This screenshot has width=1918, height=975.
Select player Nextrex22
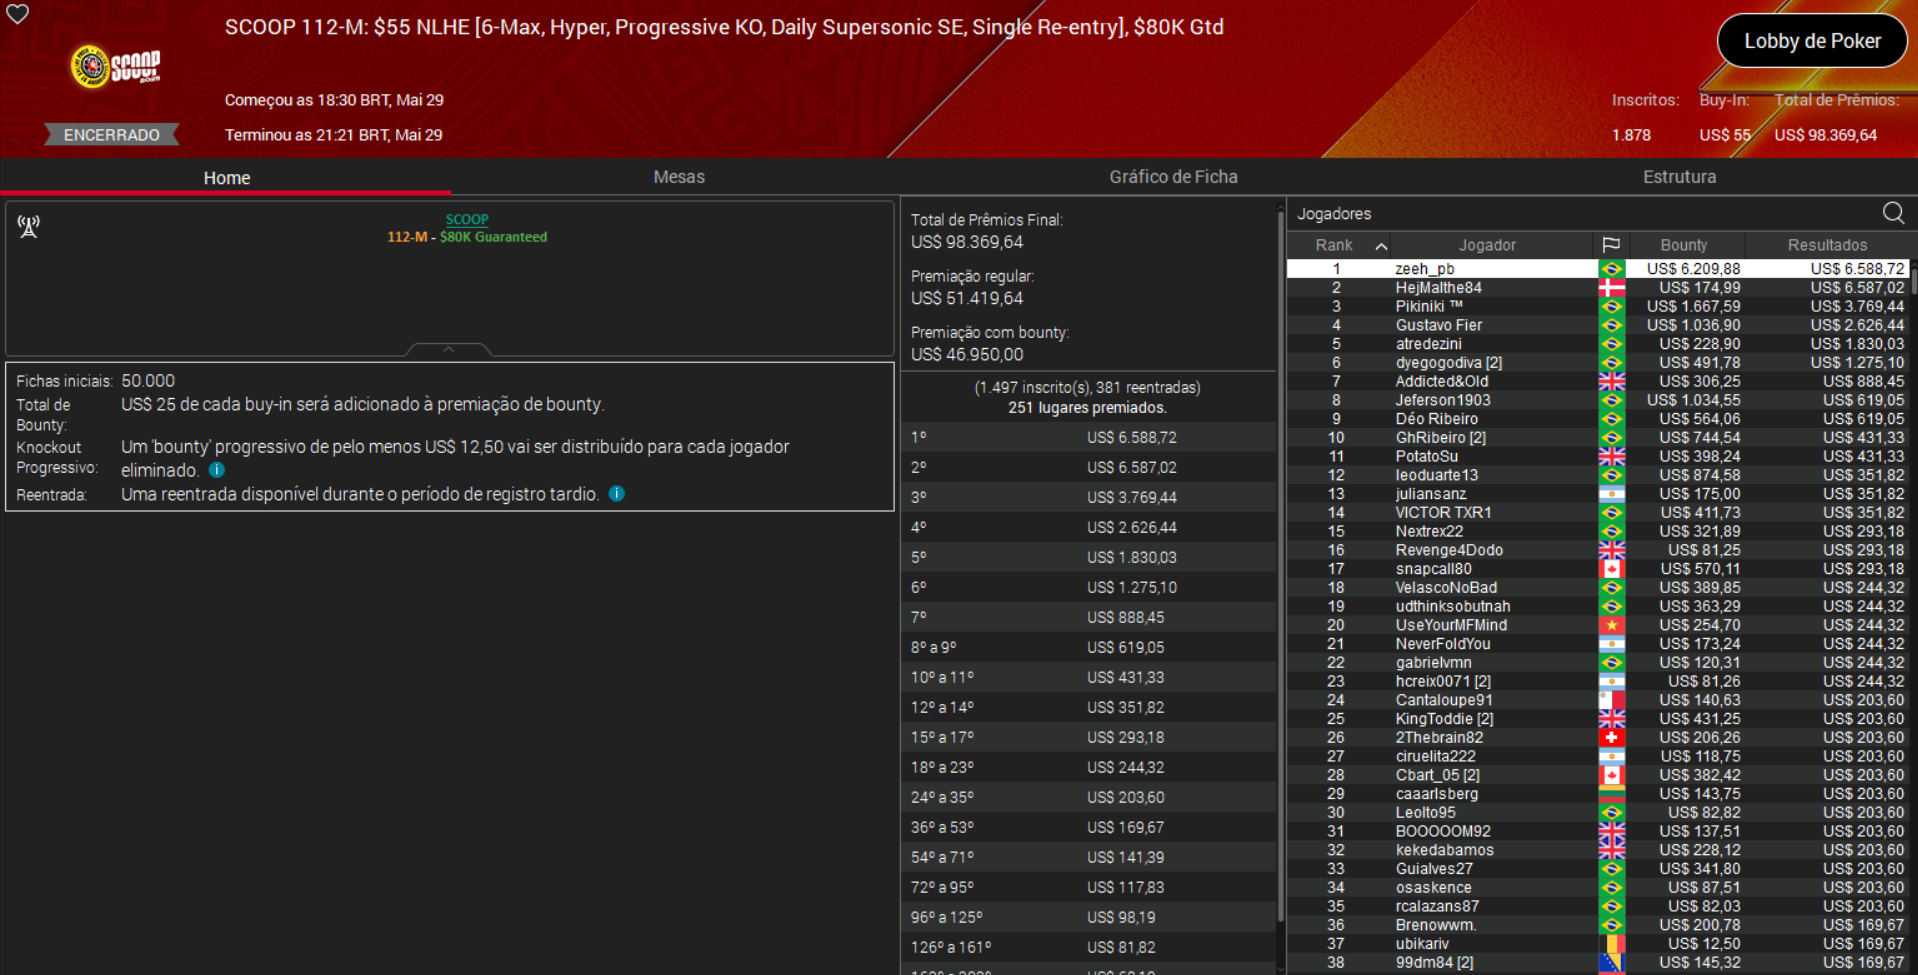(x=1429, y=531)
